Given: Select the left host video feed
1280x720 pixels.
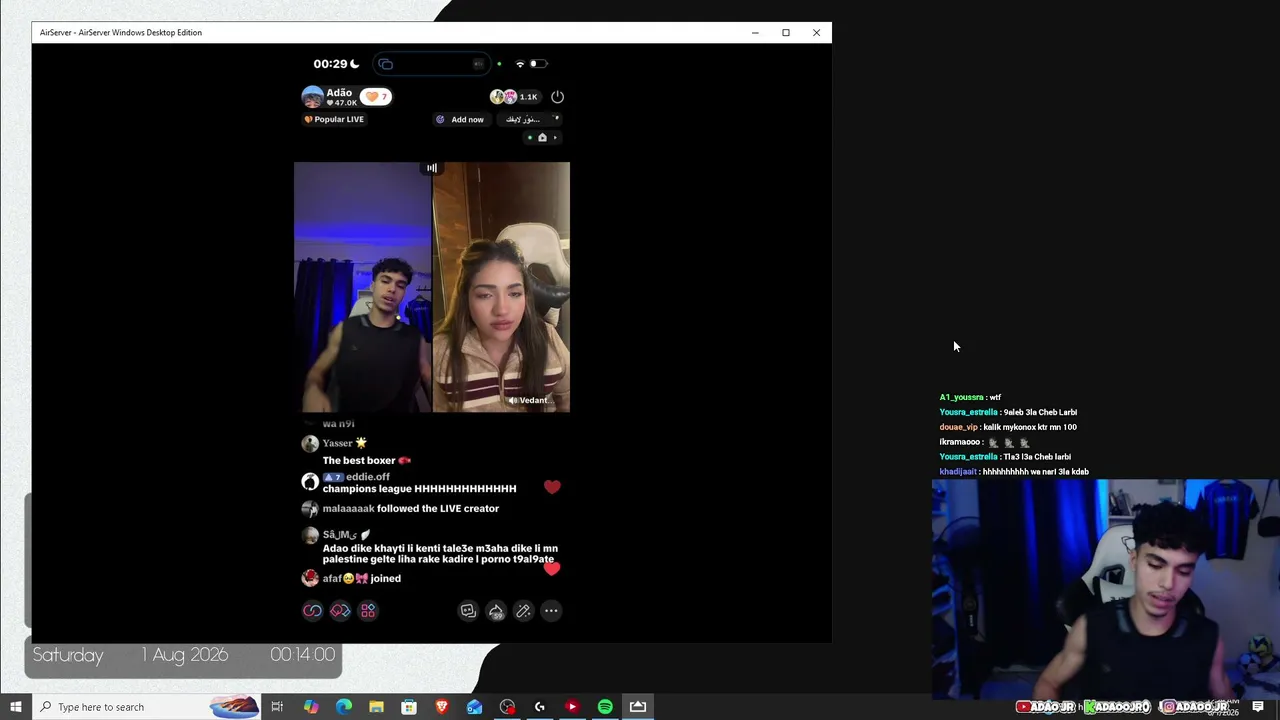Looking at the screenshot, I should tap(363, 287).
